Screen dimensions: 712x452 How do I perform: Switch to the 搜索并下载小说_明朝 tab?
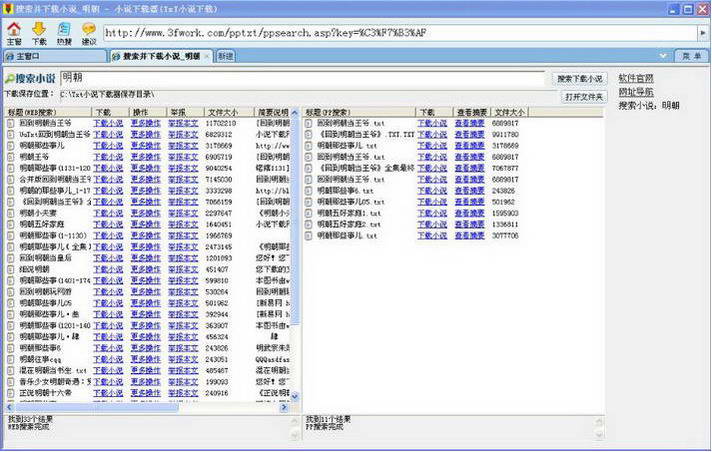(161, 56)
